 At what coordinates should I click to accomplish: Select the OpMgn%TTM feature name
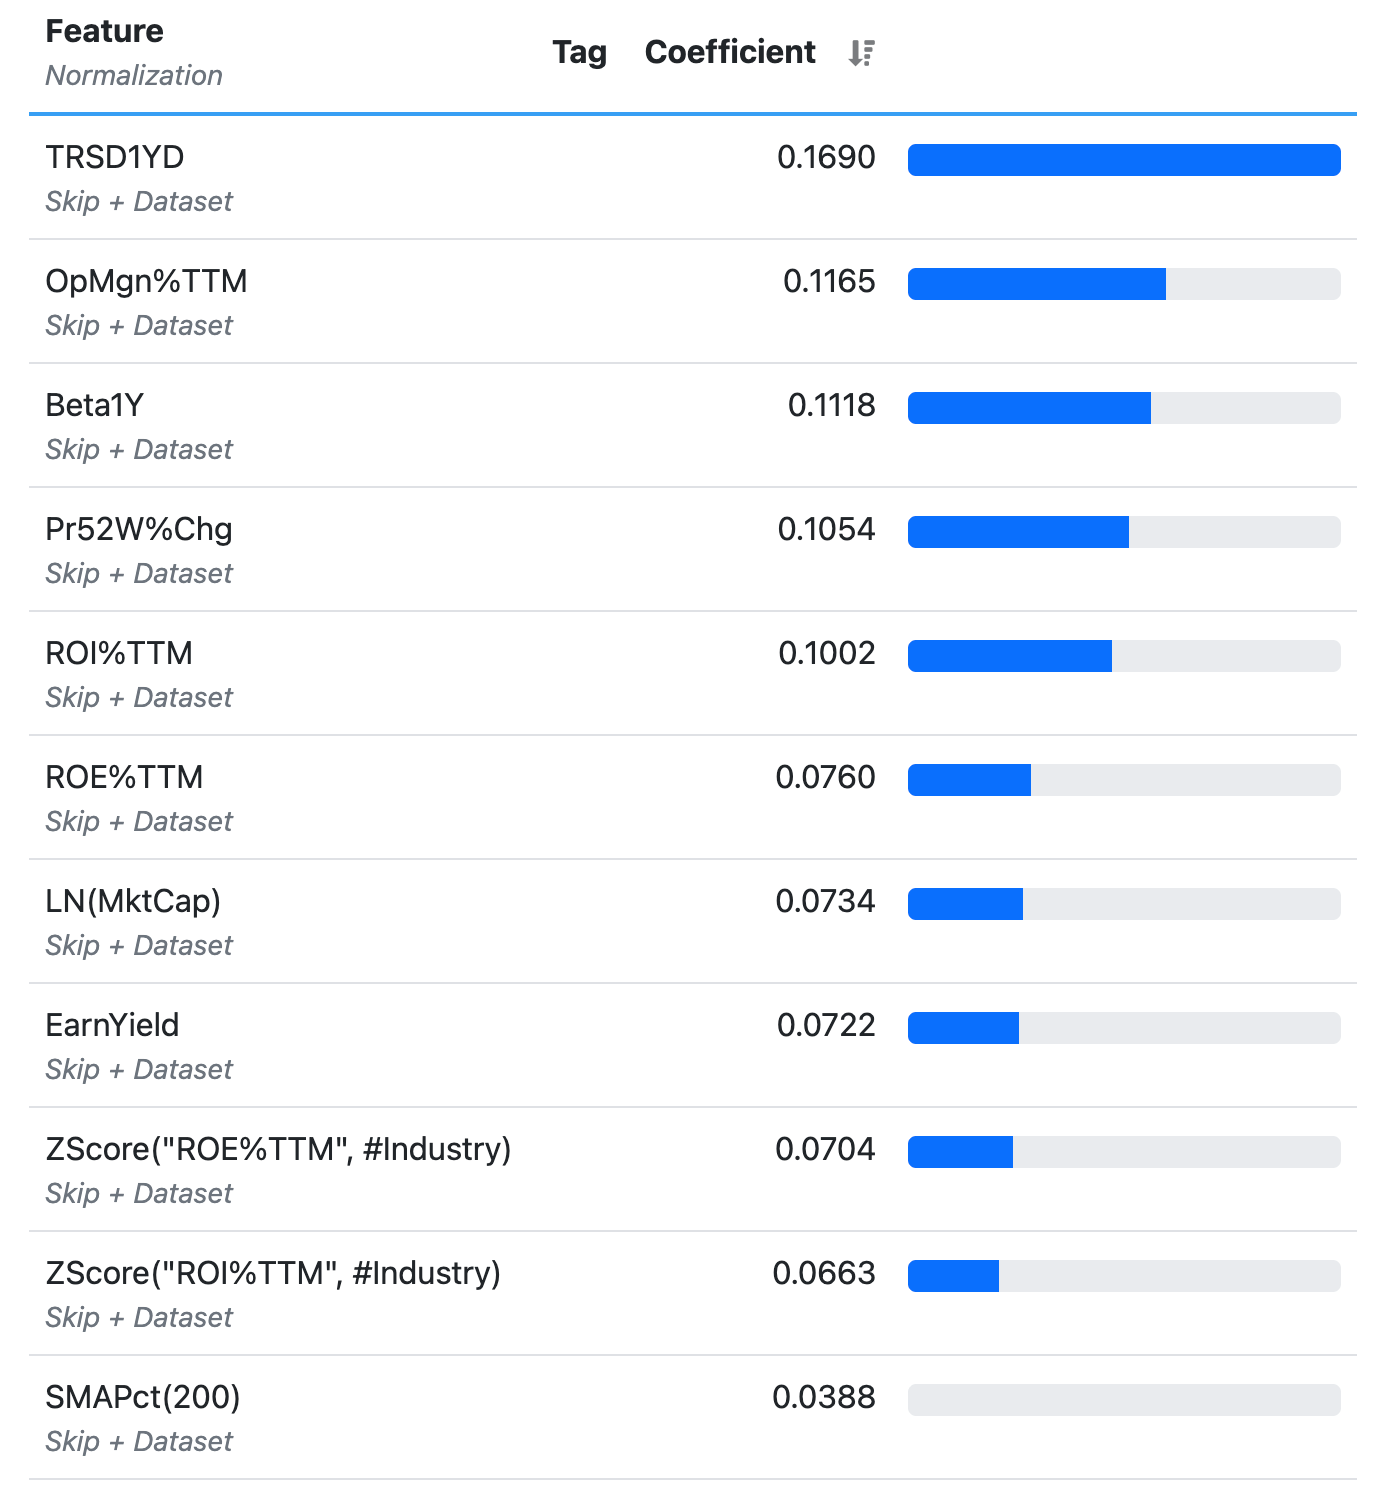146,282
